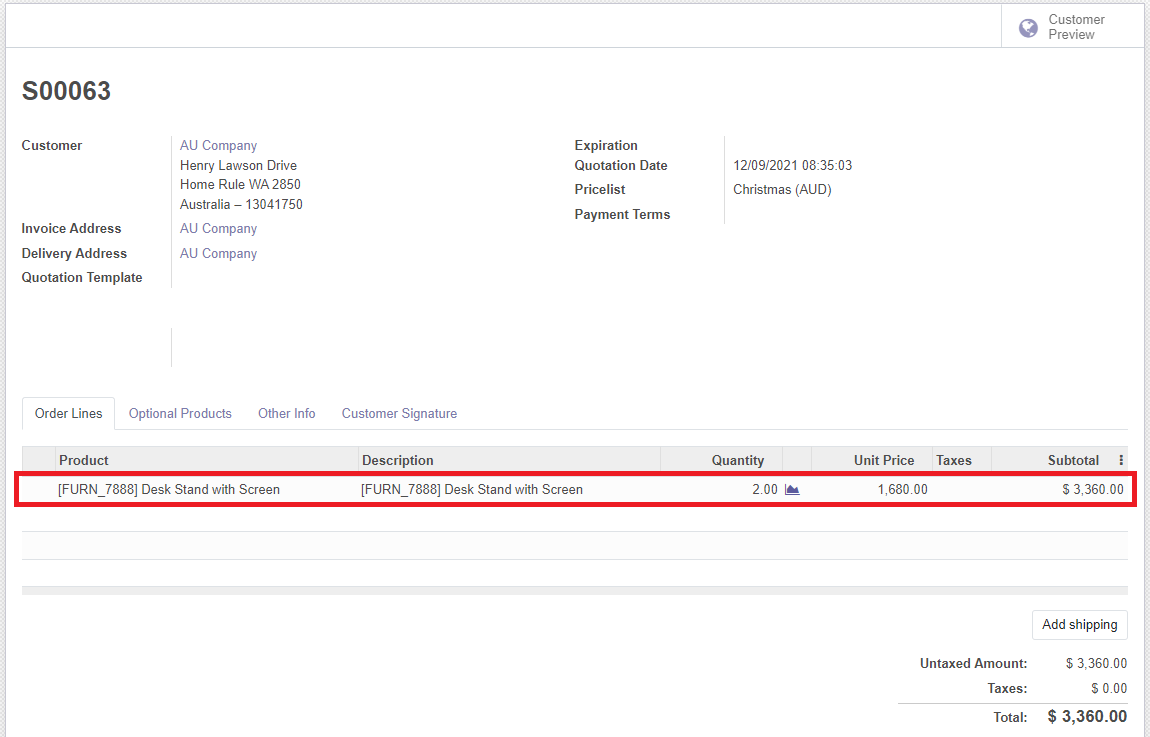Select the Customer Signature tab
The height and width of the screenshot is (737, 1150).
tap(399, 414)
